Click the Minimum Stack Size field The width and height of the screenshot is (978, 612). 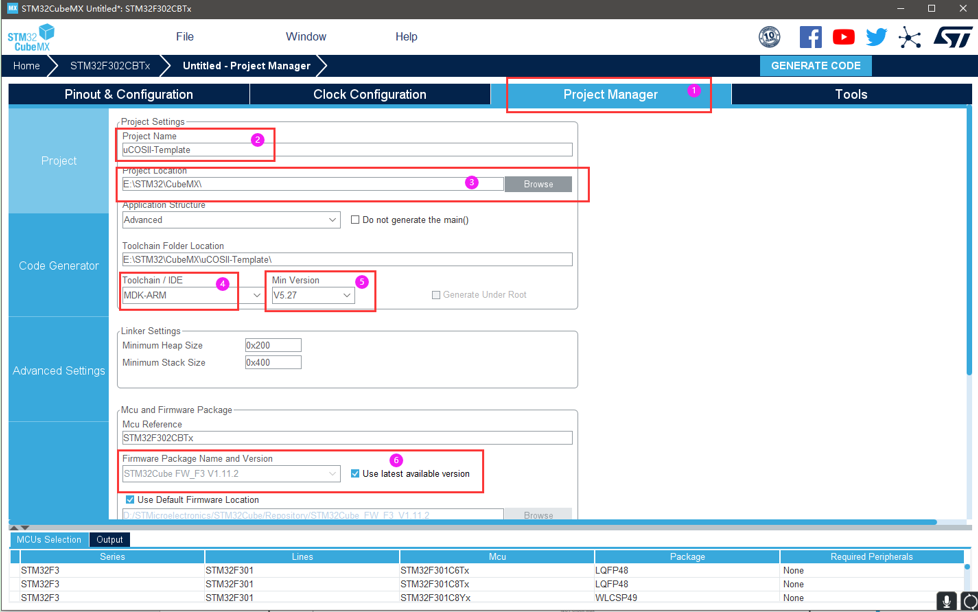point(273,362)
